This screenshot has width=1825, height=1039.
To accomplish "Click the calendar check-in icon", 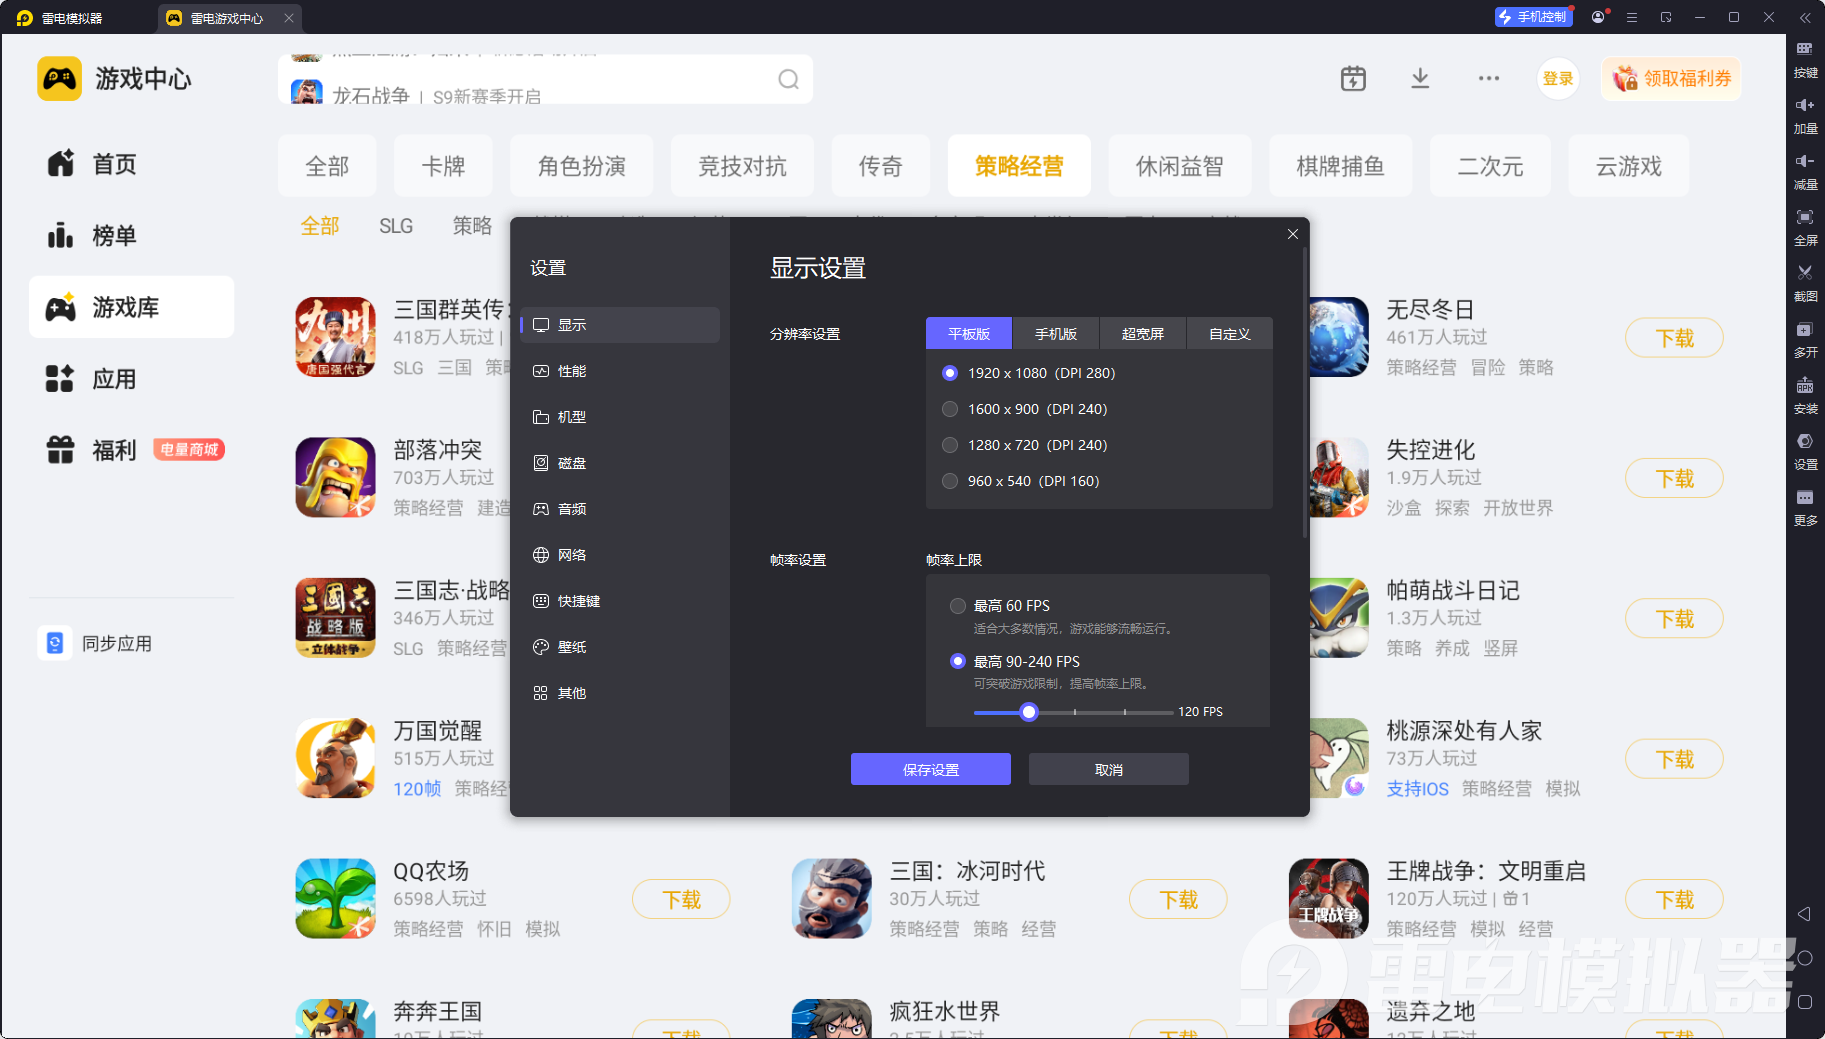I will 1353,79.
